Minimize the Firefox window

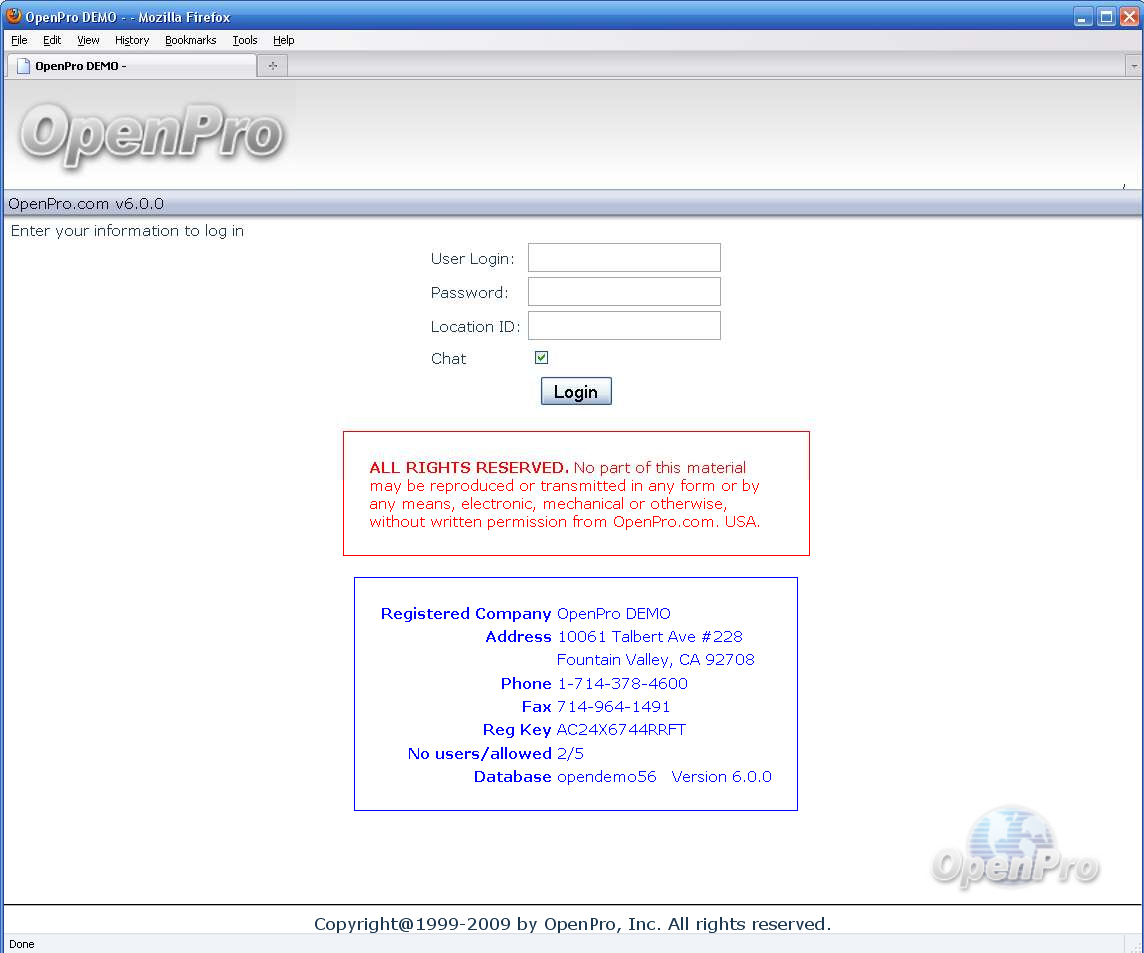click(1083, 17)
